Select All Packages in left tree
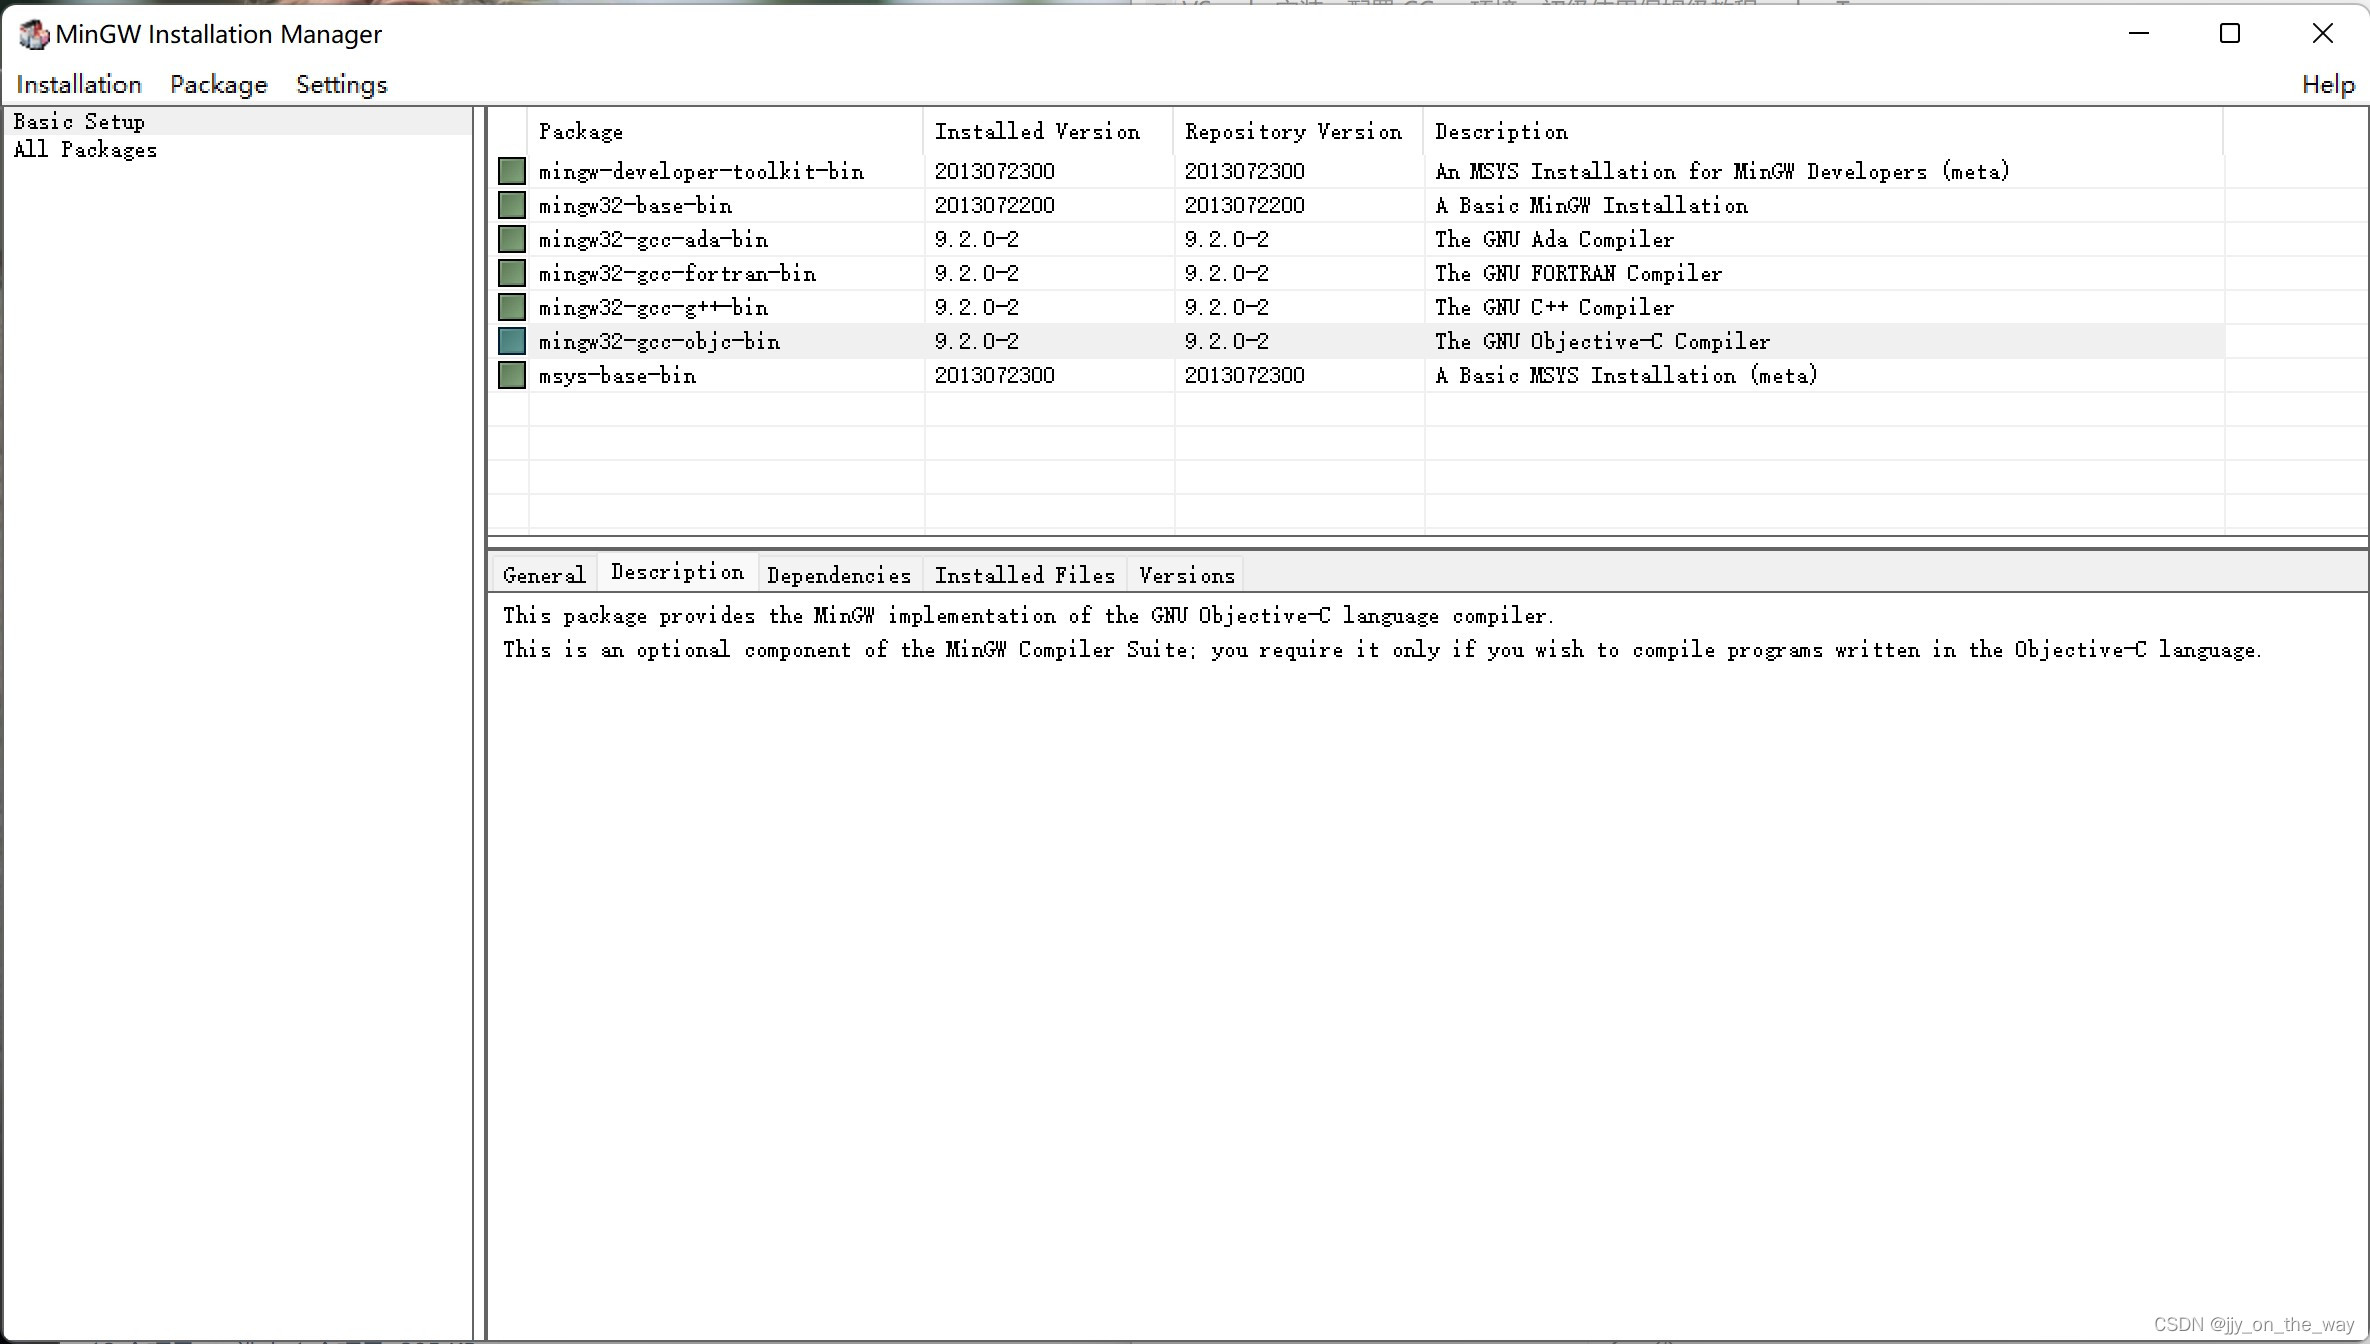The width and height of the screenshot is (2370, 1344). (85, 150)
